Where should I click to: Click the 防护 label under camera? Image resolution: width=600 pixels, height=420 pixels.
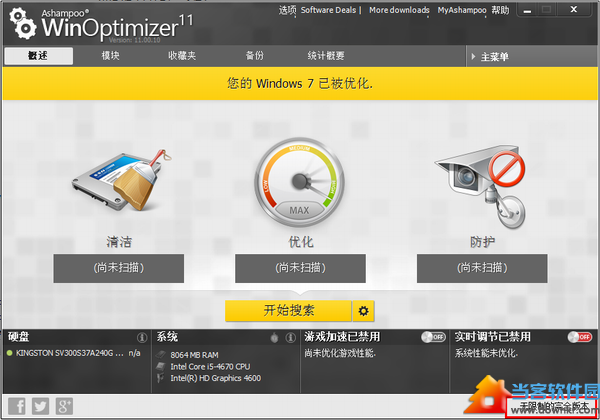(483, 242)
